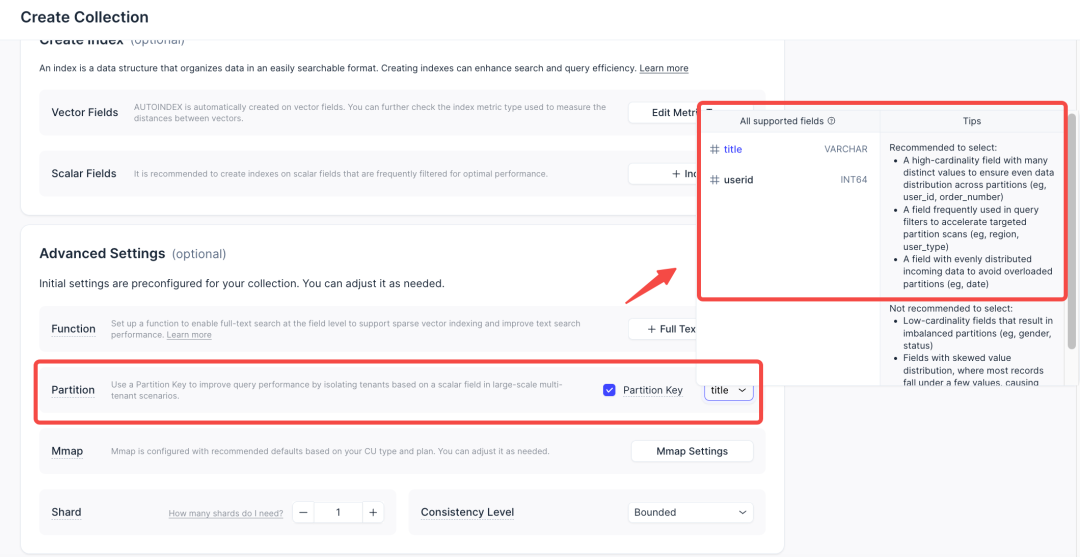The image size is (1080, 557).
Task: Decrease shard count with the minus button
Action: coord(301,512)
